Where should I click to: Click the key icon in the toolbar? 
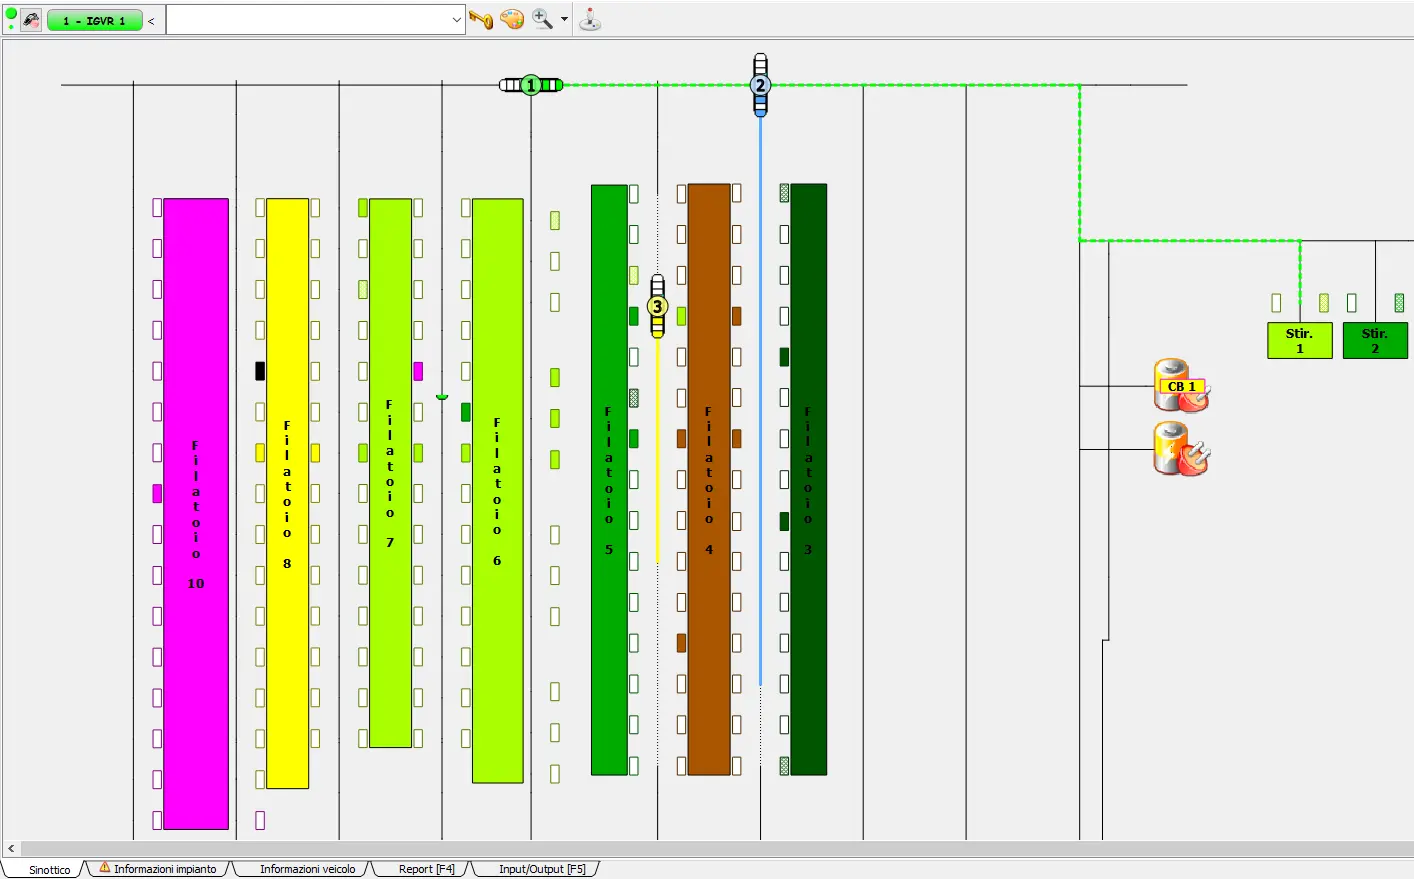click(x=481, y=20)
